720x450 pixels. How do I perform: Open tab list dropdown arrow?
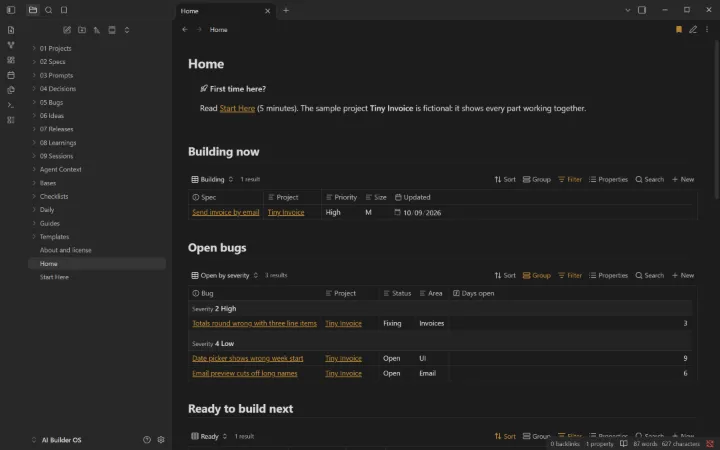point(627,10)
